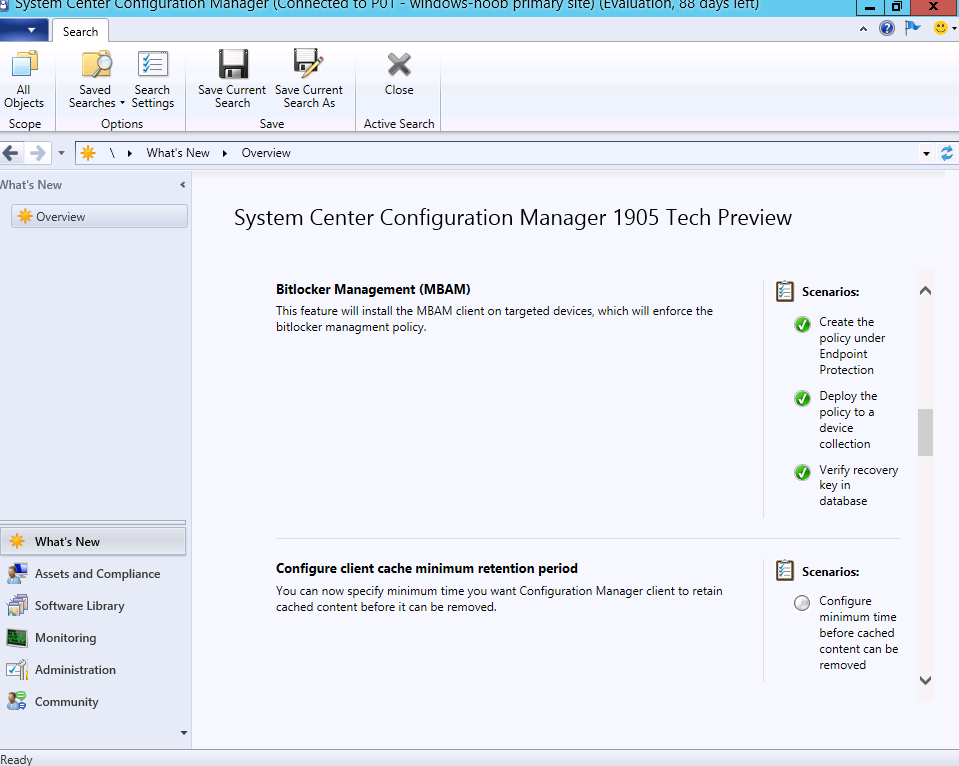Screen dimensions: 959x766
Task: Open help via blue question mark icon
Action: pyautogui.click(x=887, y=28)
